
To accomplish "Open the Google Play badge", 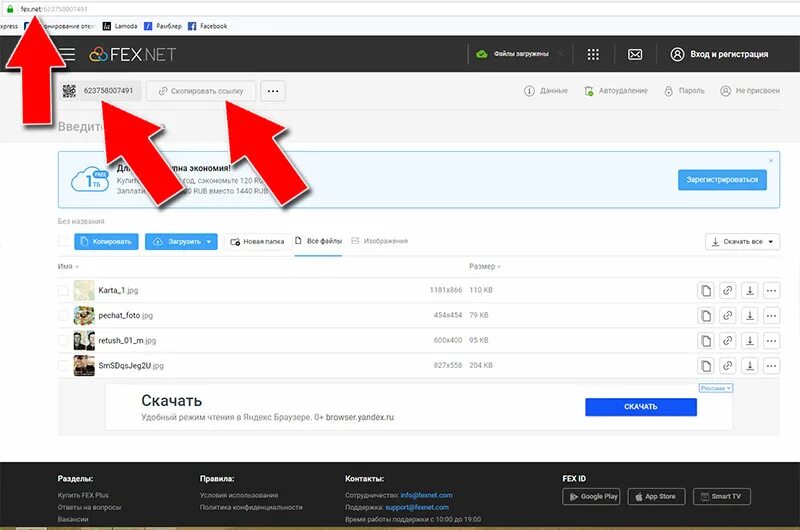I will pos(591,496).
